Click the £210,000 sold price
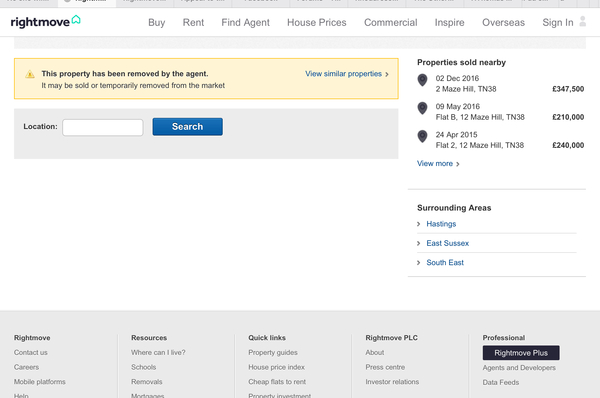The image size is (600, 398). coord(568,117)
